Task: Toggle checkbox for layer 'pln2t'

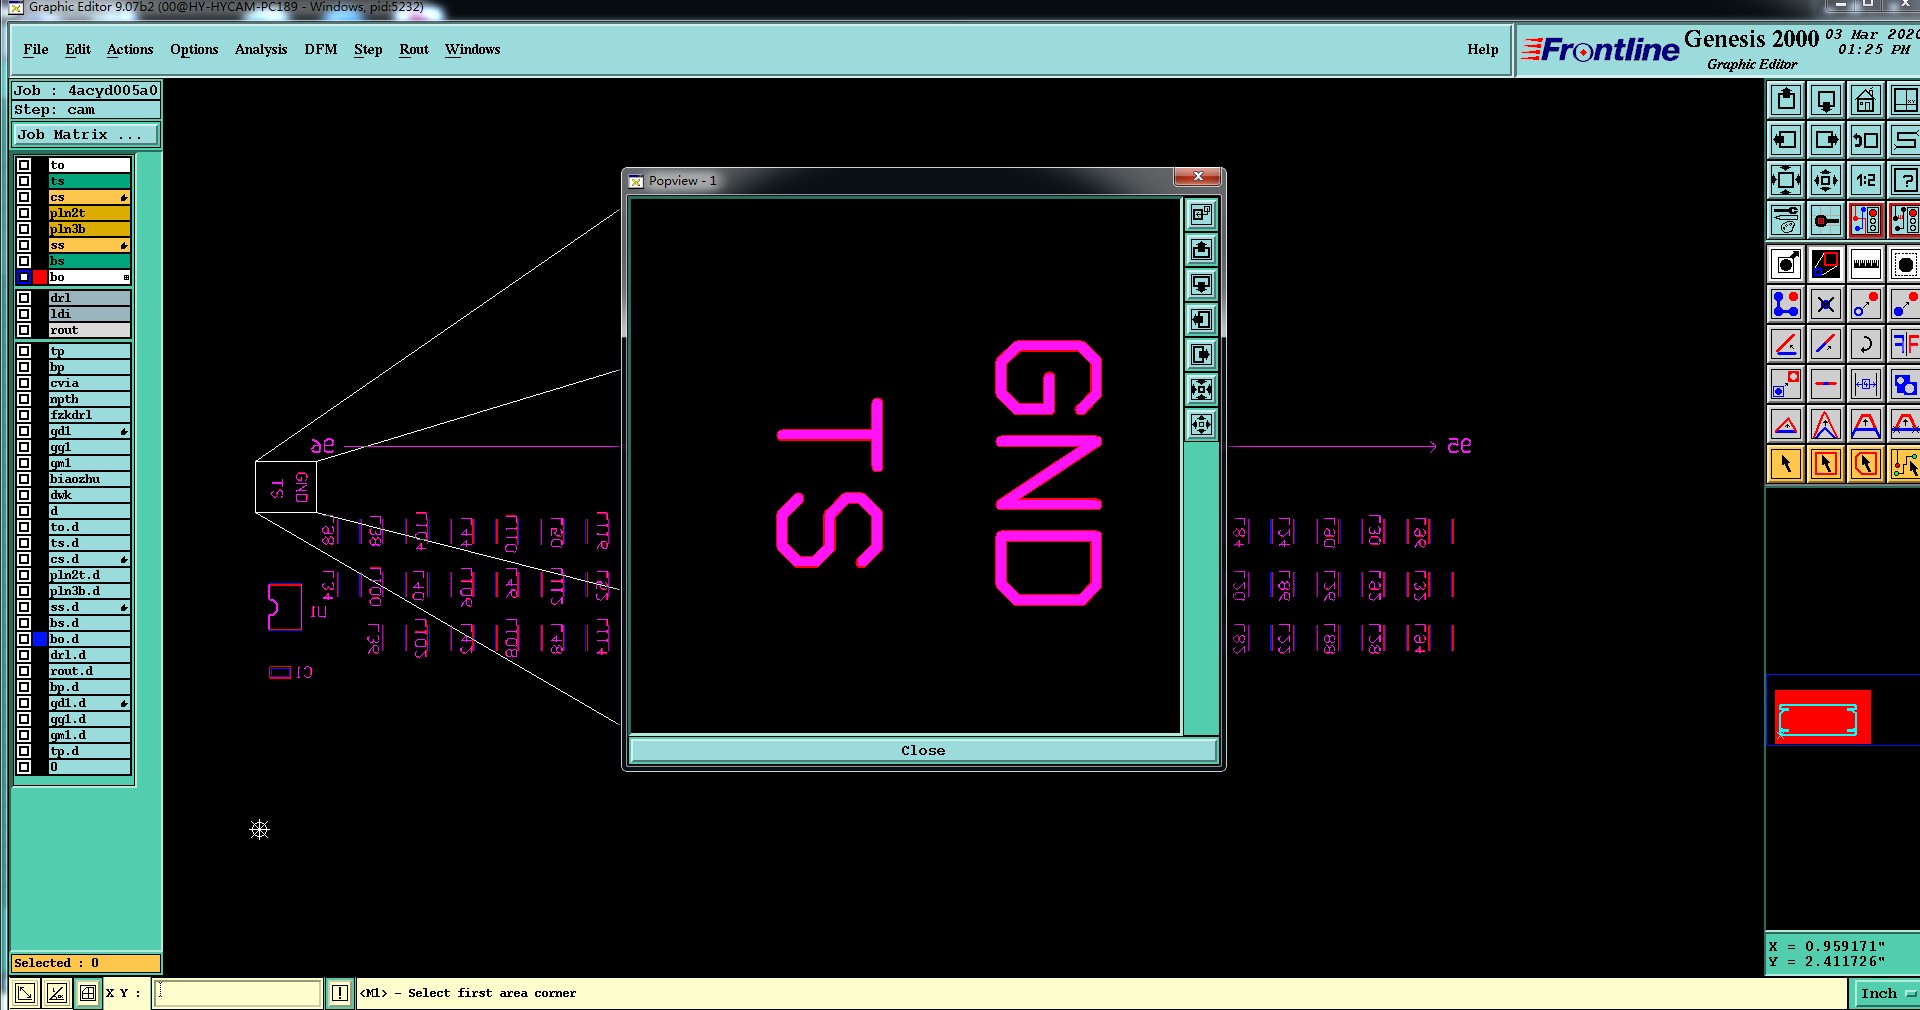Action: coord(24,213)
